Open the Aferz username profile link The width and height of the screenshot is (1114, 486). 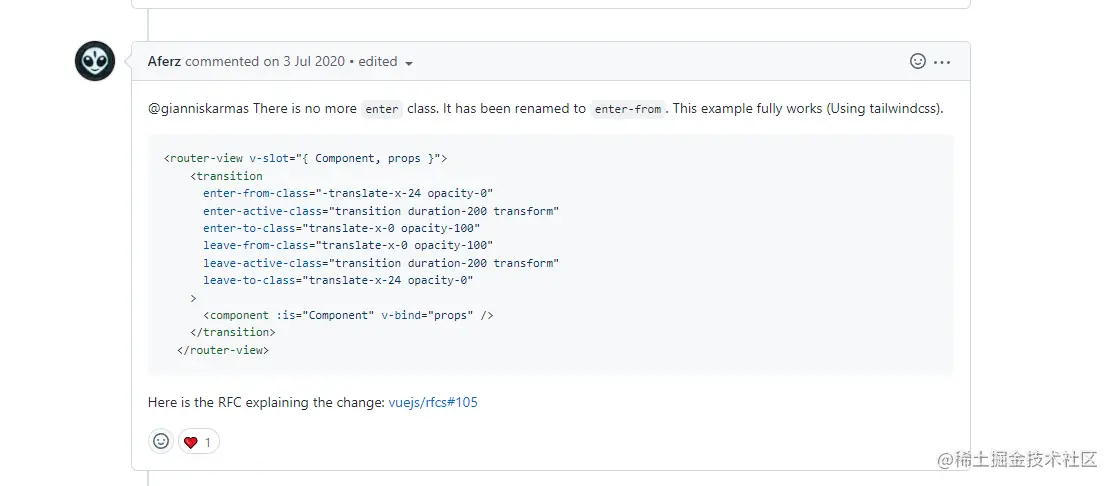164,62
